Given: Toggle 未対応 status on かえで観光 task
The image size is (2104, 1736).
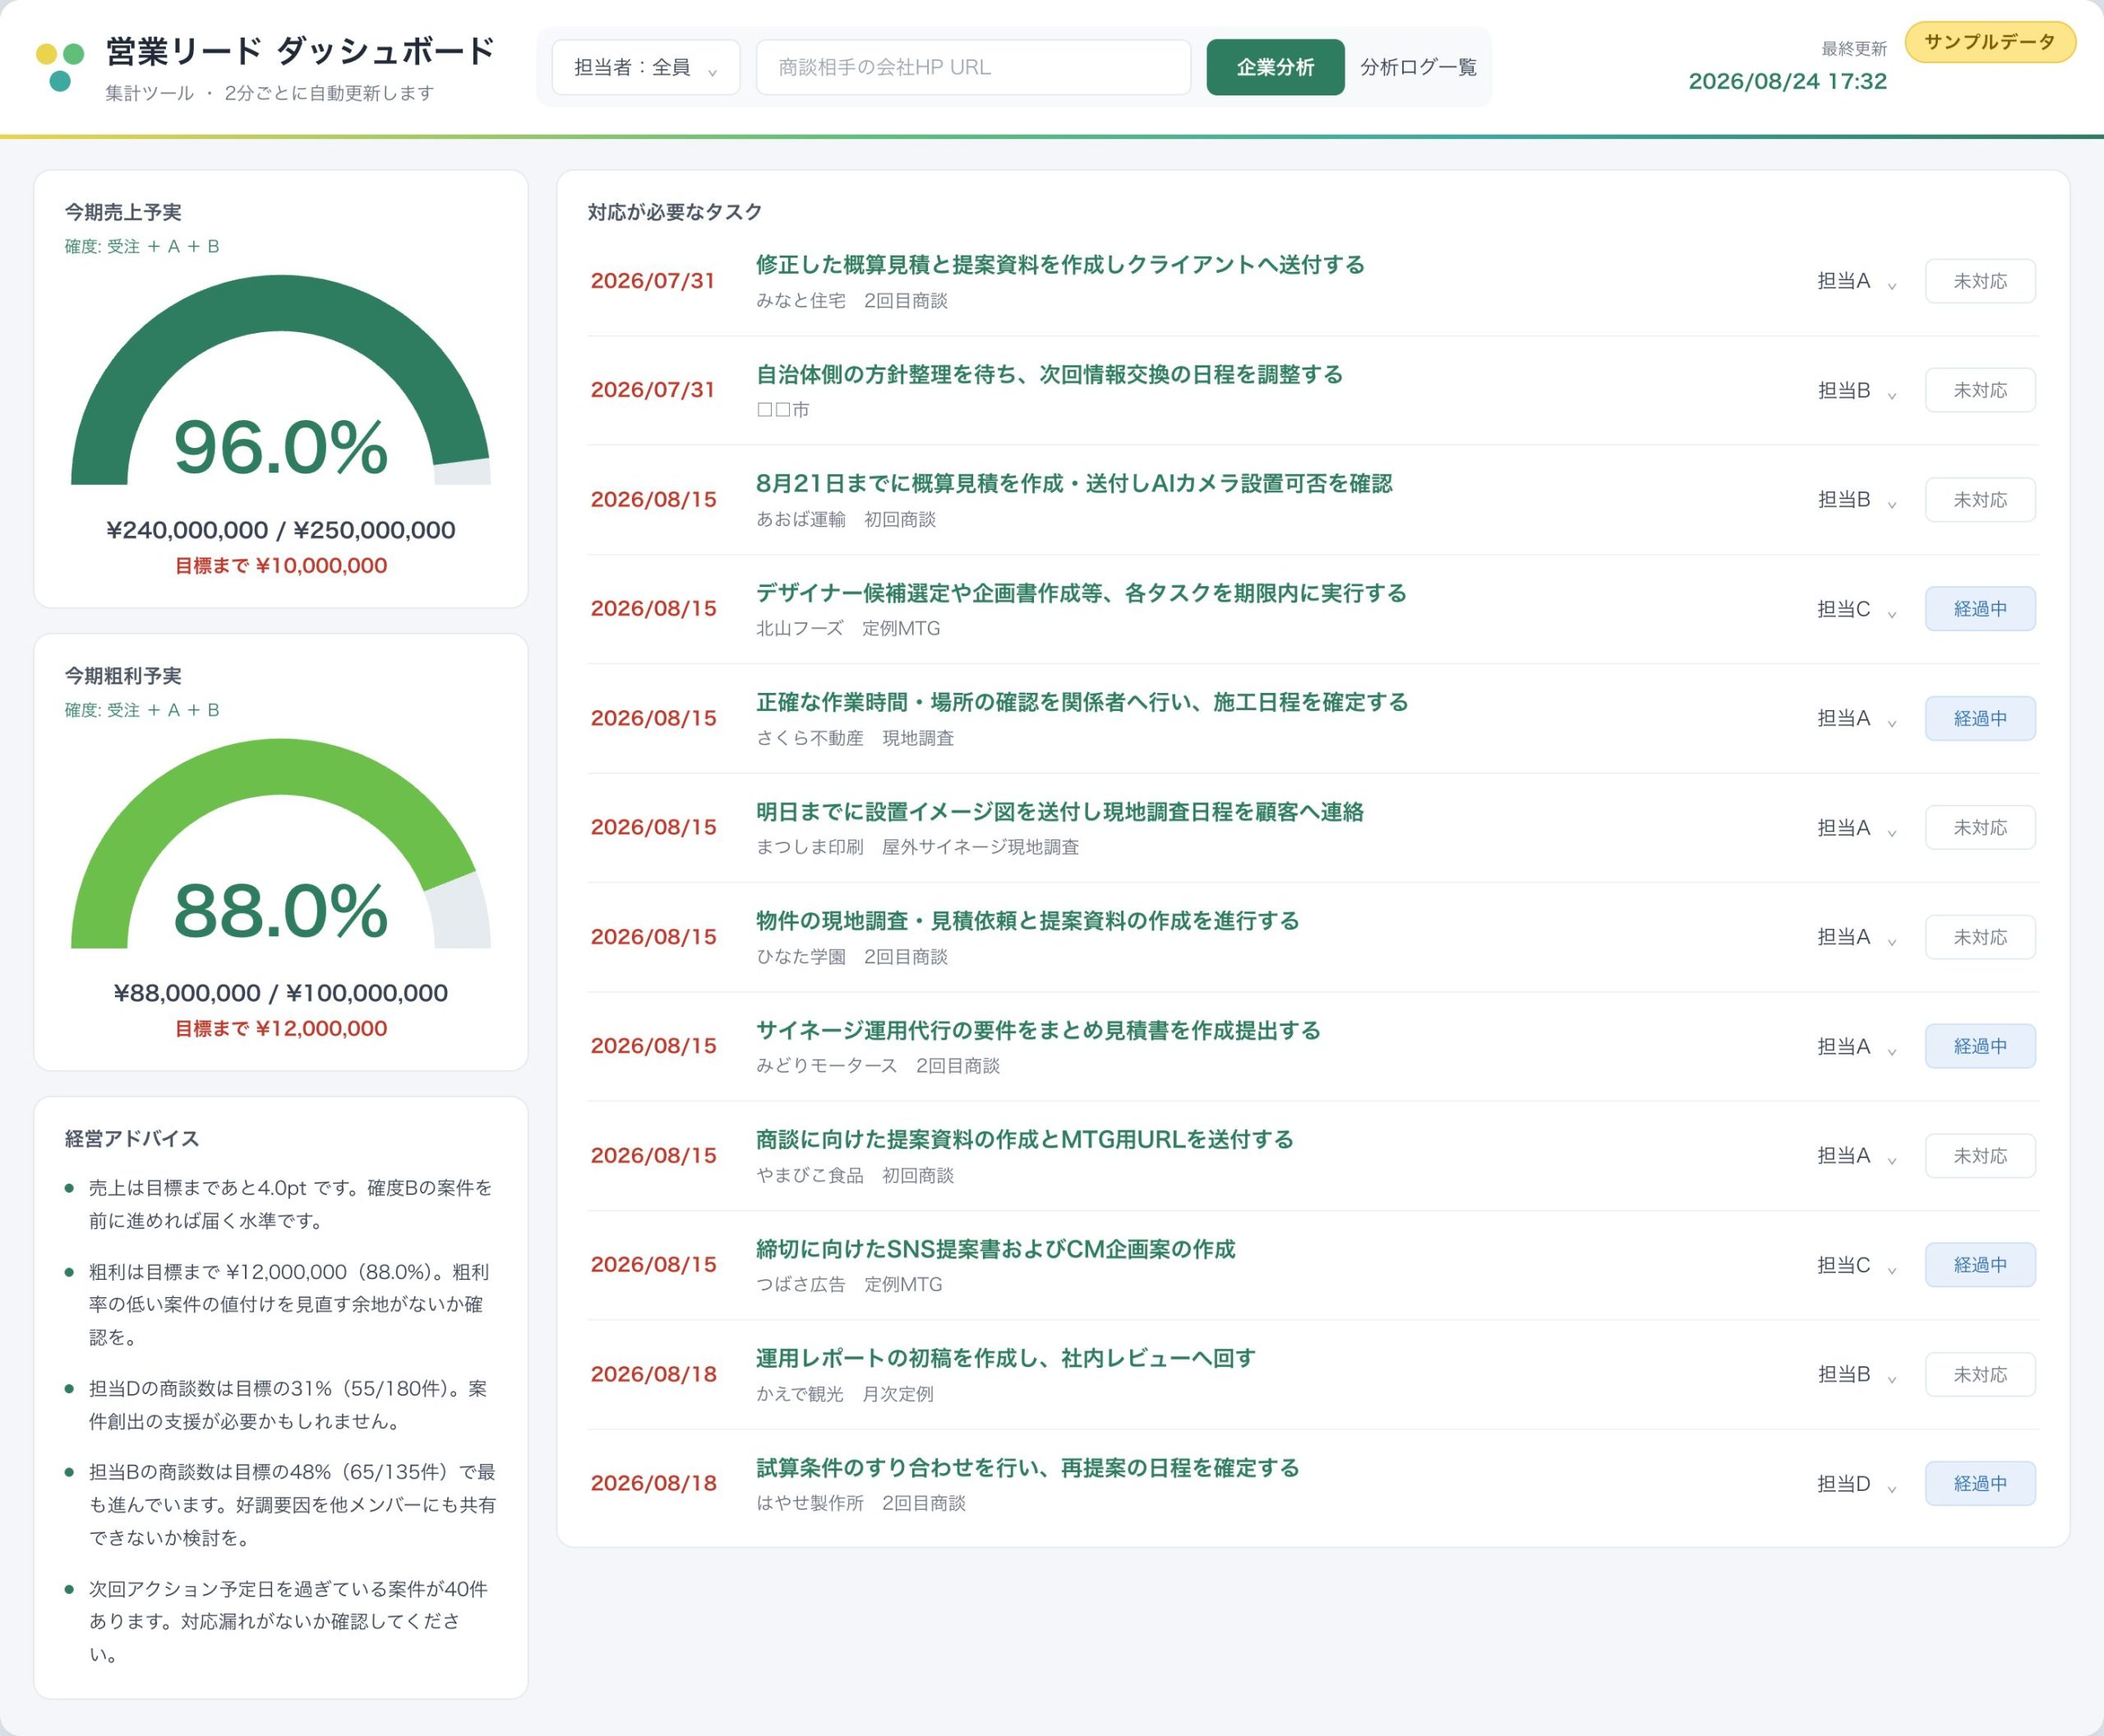Looking at the screenshot, I should [1980, 1374].
